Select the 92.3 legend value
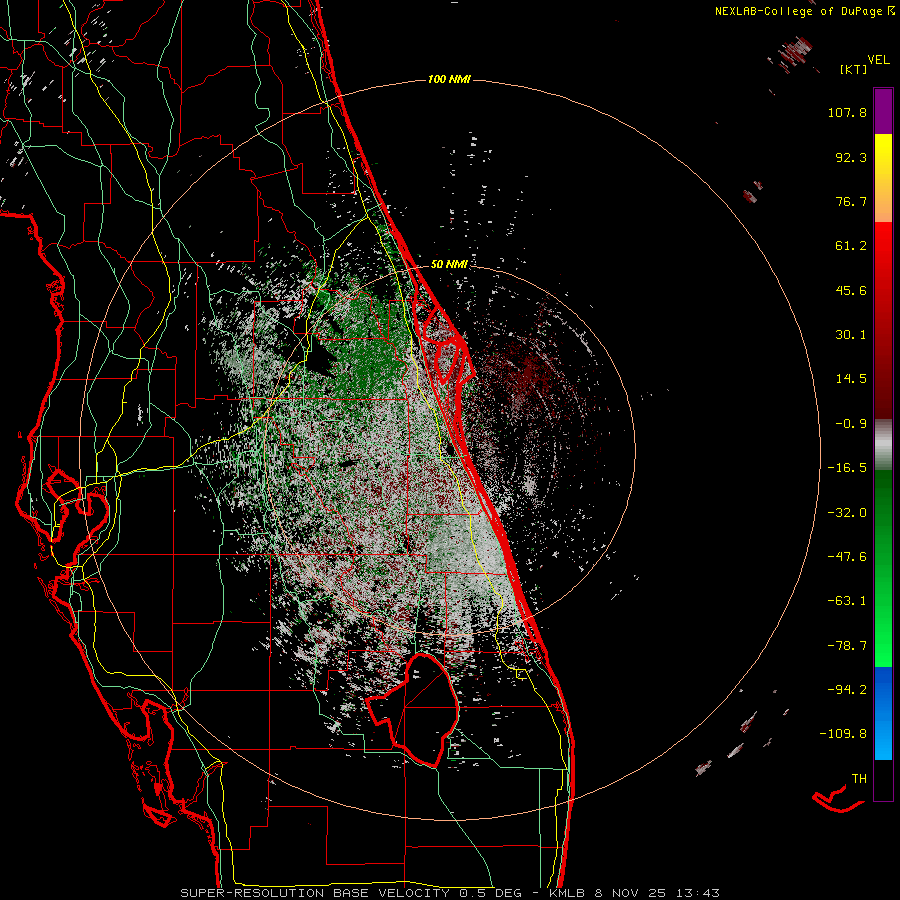Image resolution: width=900 pixels, height=900 pixels. (851, 157)
